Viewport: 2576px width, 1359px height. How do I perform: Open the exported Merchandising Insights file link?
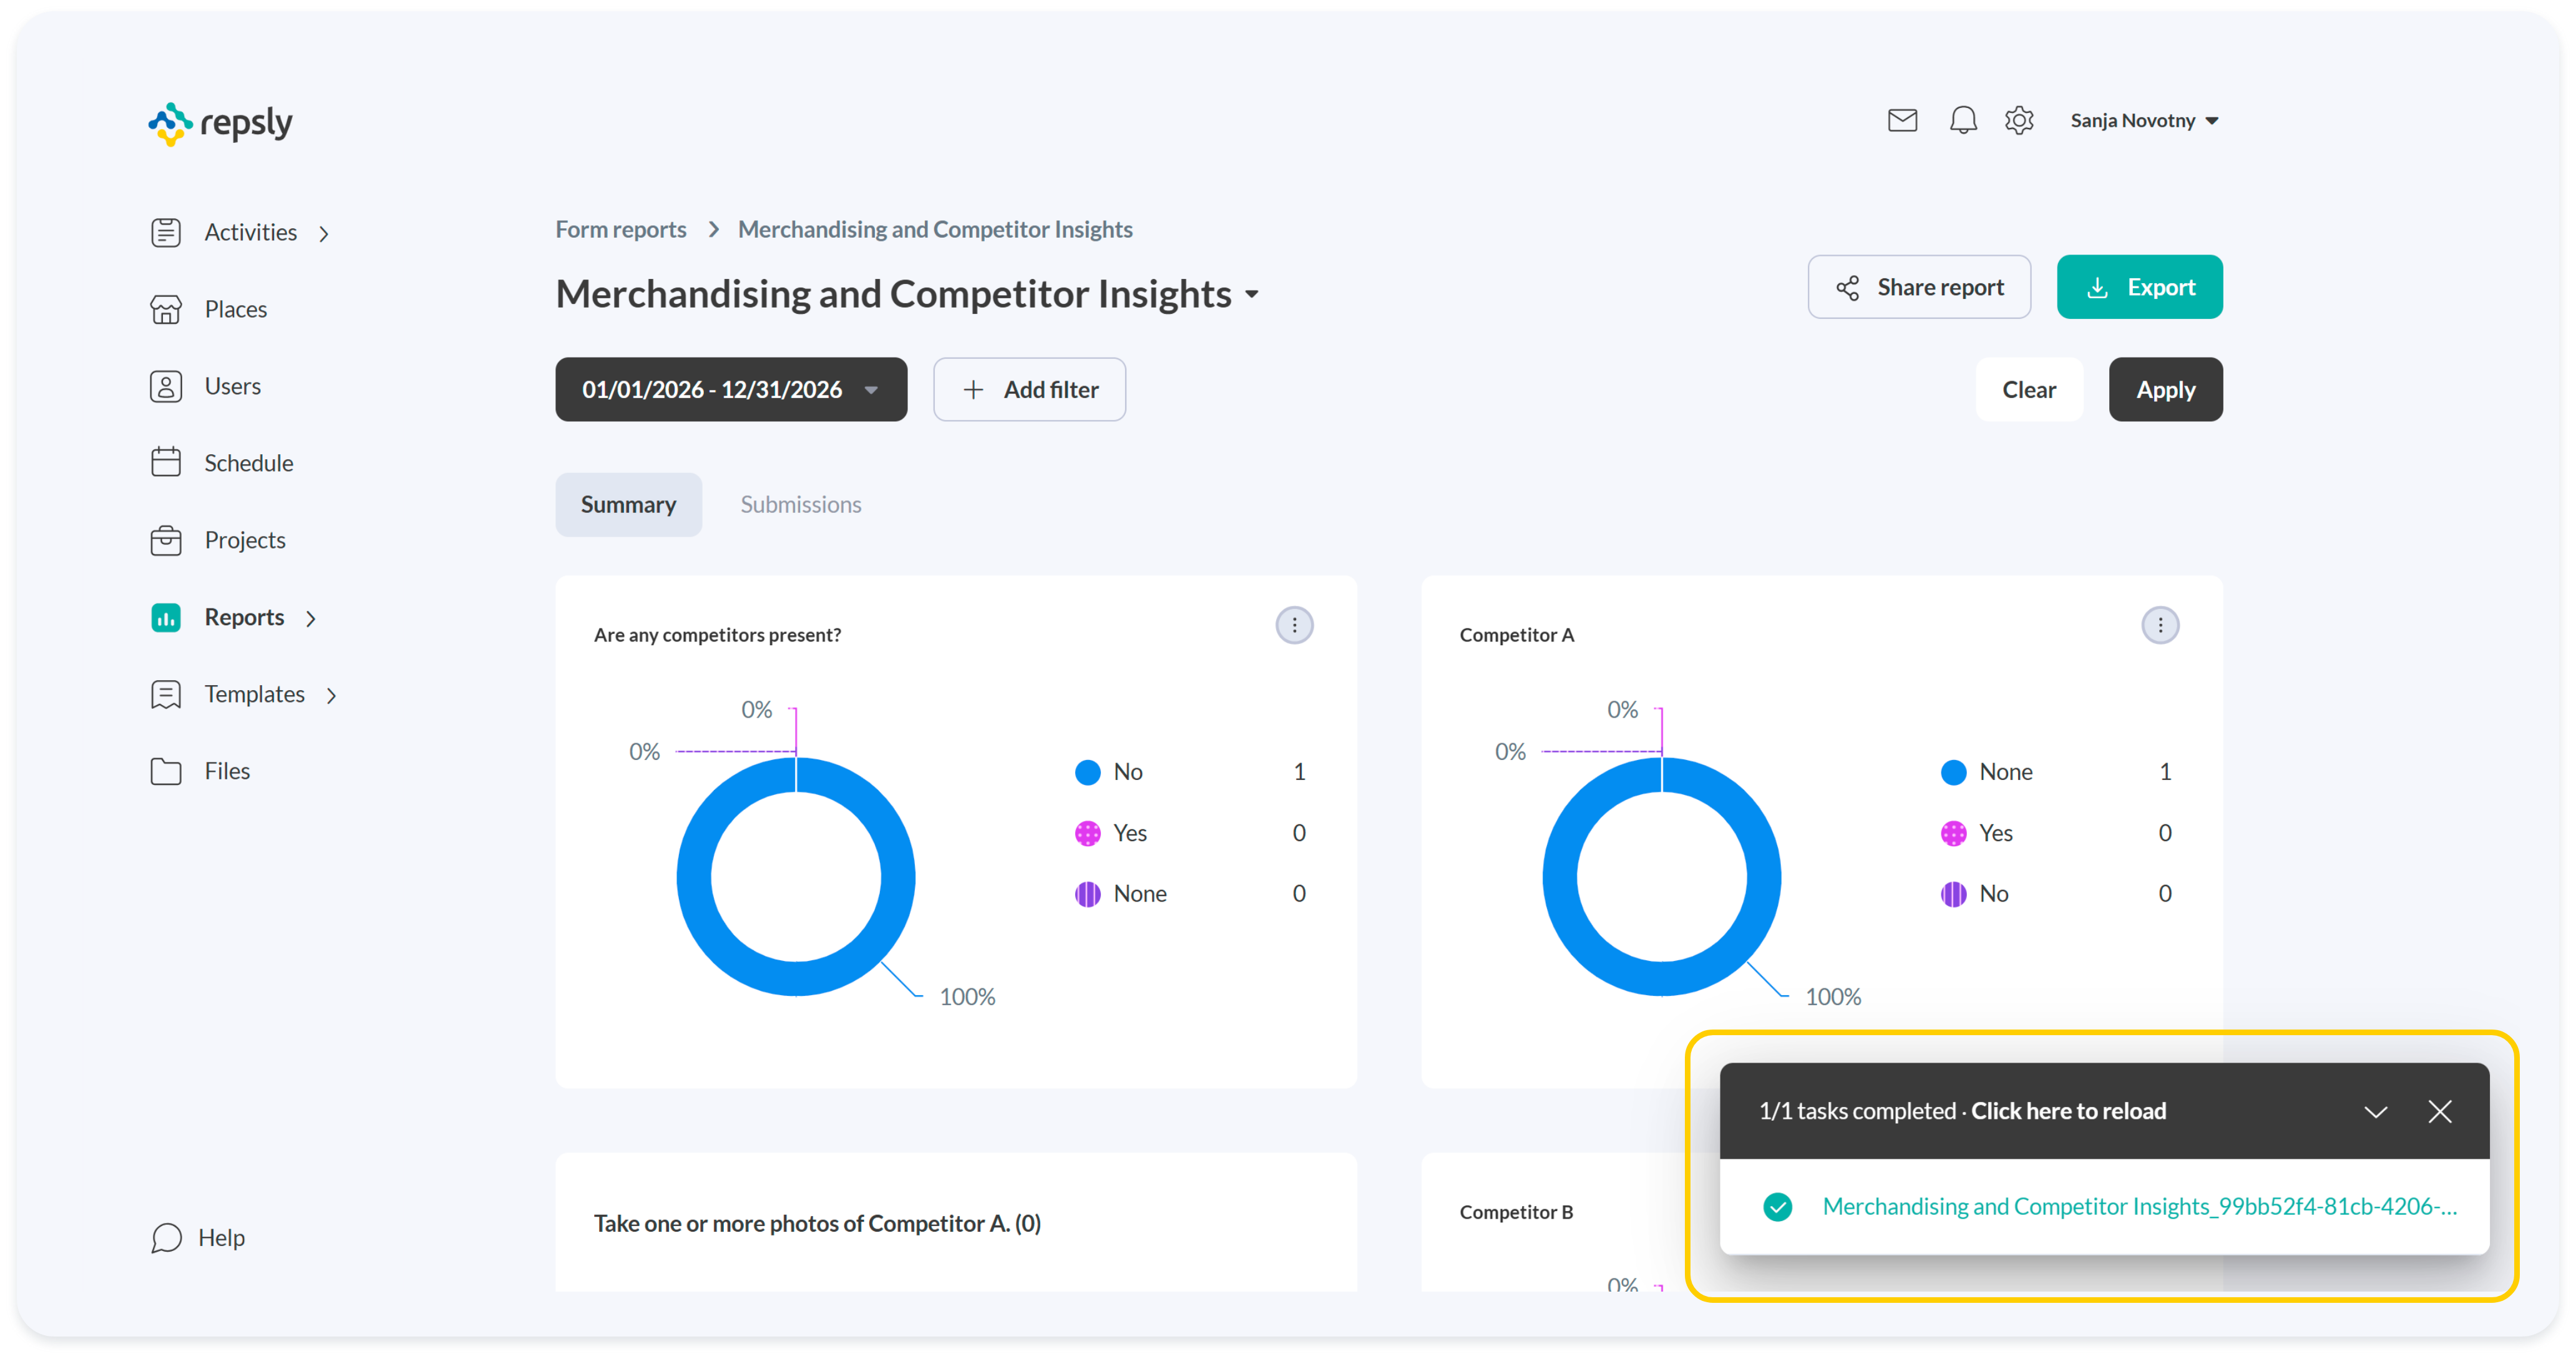pos(2138,1207)
